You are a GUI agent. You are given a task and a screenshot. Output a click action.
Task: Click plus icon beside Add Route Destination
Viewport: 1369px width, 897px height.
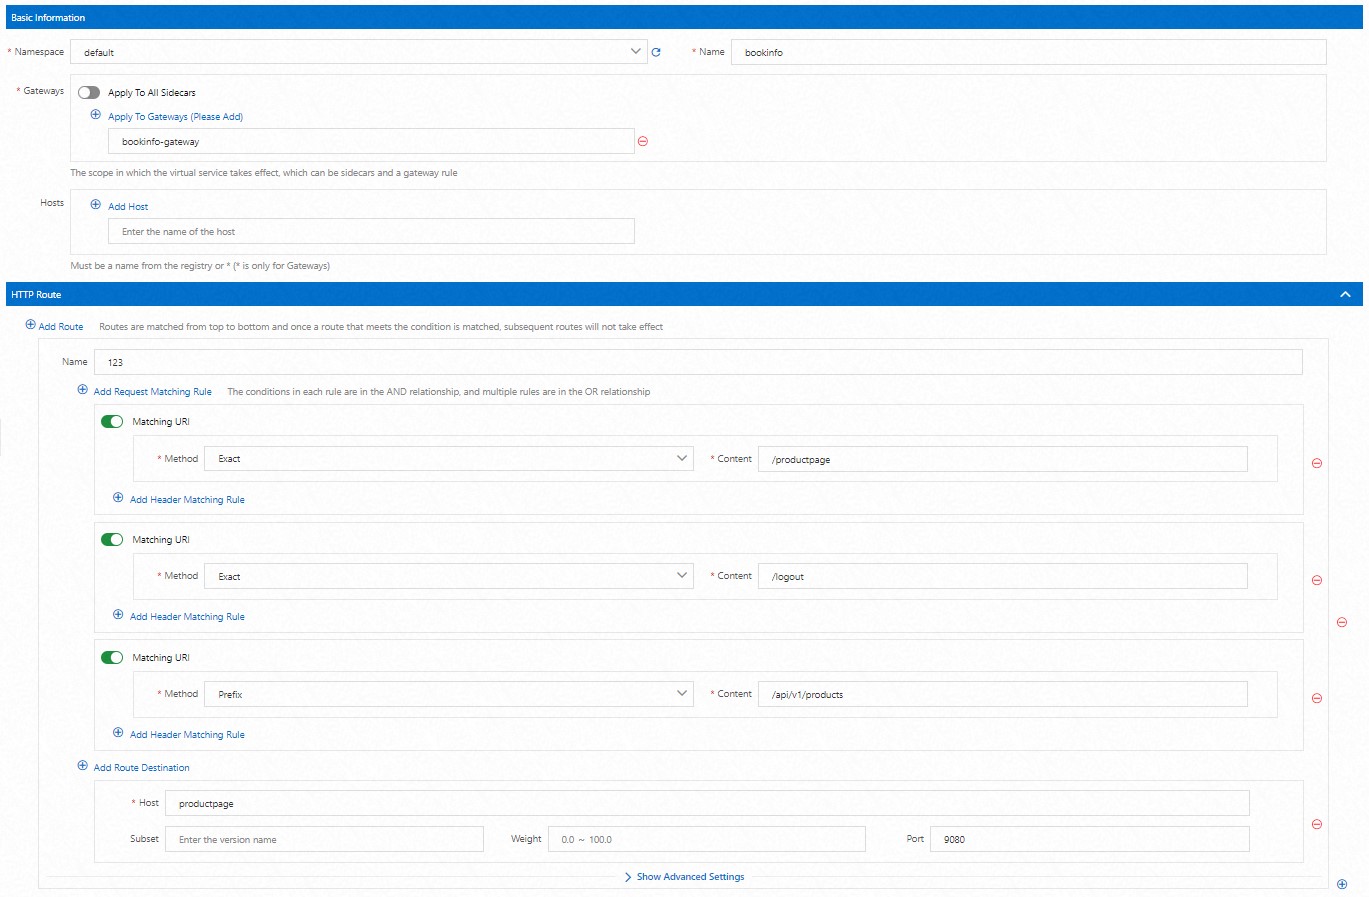(x=83, y=766)
